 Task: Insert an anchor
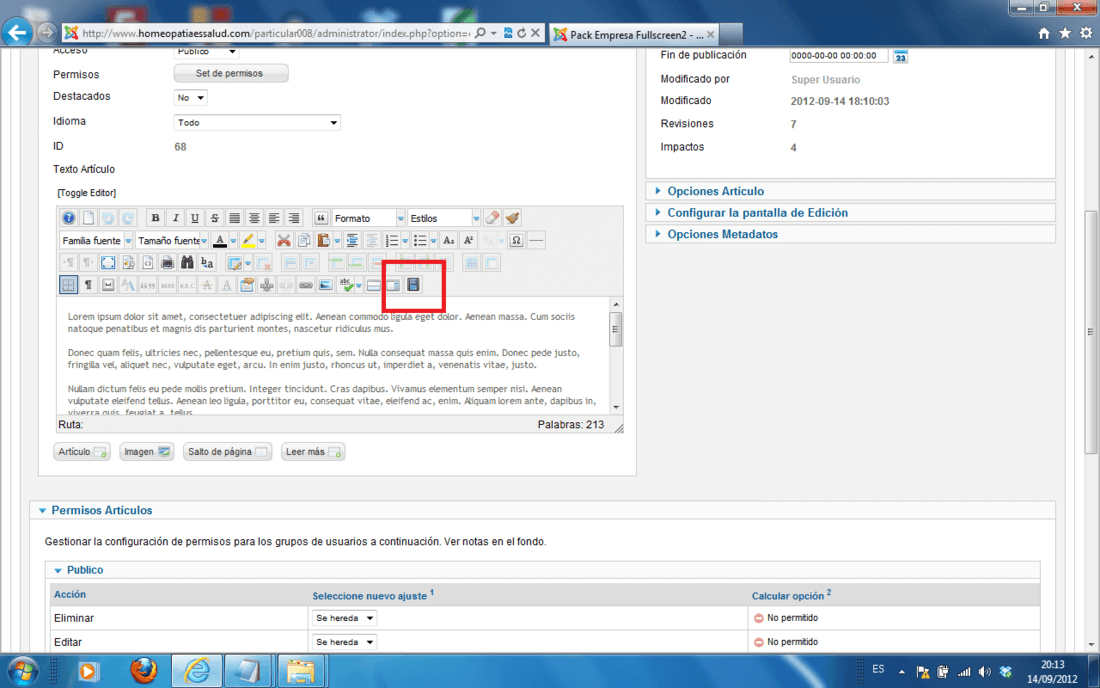coord(267,285)
